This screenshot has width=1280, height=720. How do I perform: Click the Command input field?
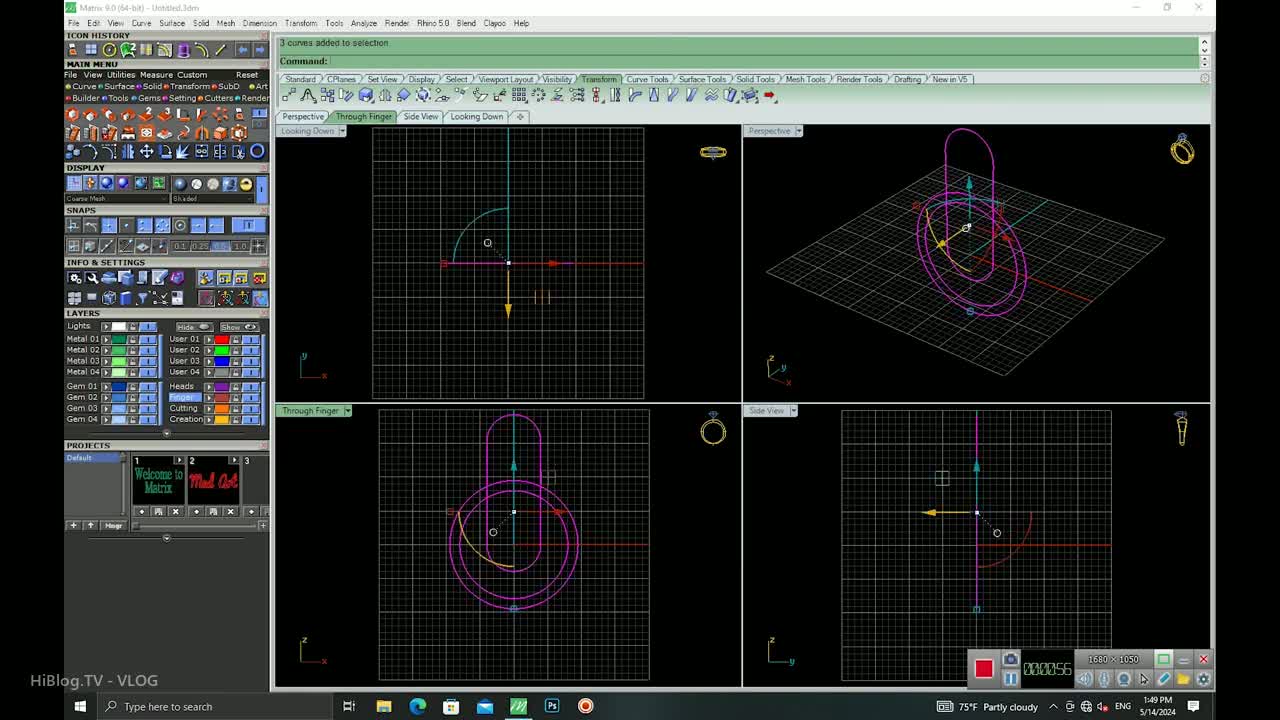(764, 61)
